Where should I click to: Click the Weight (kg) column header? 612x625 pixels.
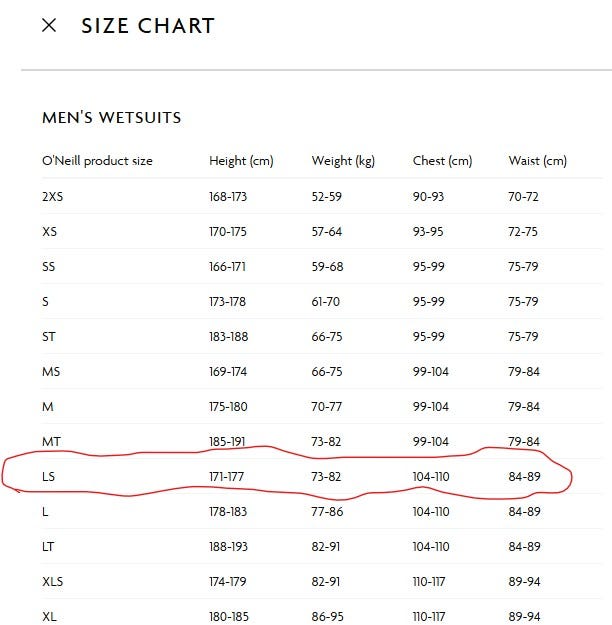tap(343, 161)
